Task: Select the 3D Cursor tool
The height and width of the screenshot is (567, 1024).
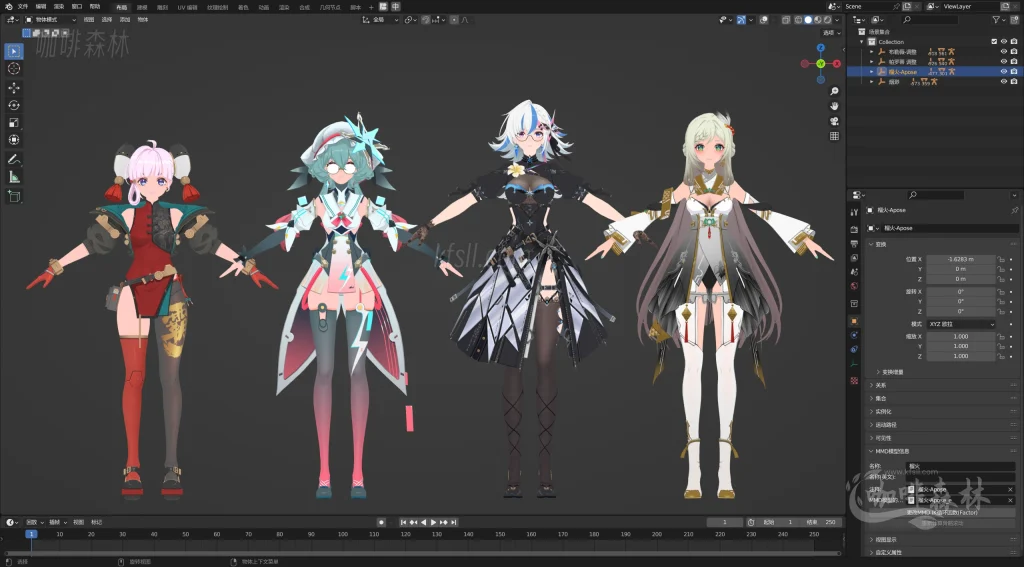Action: tap(14, 69)
